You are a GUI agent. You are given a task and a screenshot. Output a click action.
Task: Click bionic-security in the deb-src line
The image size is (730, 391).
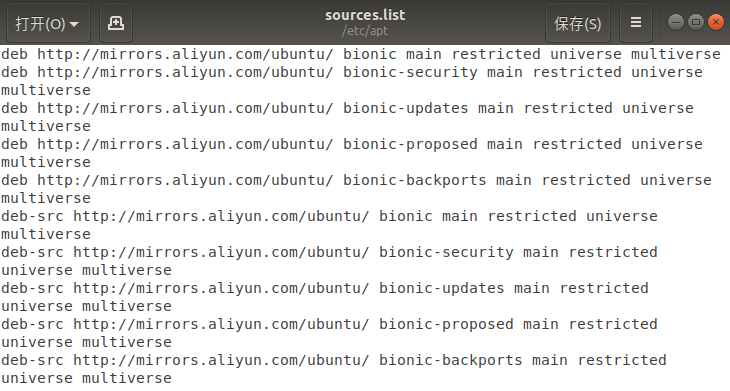tap(446, 252)
